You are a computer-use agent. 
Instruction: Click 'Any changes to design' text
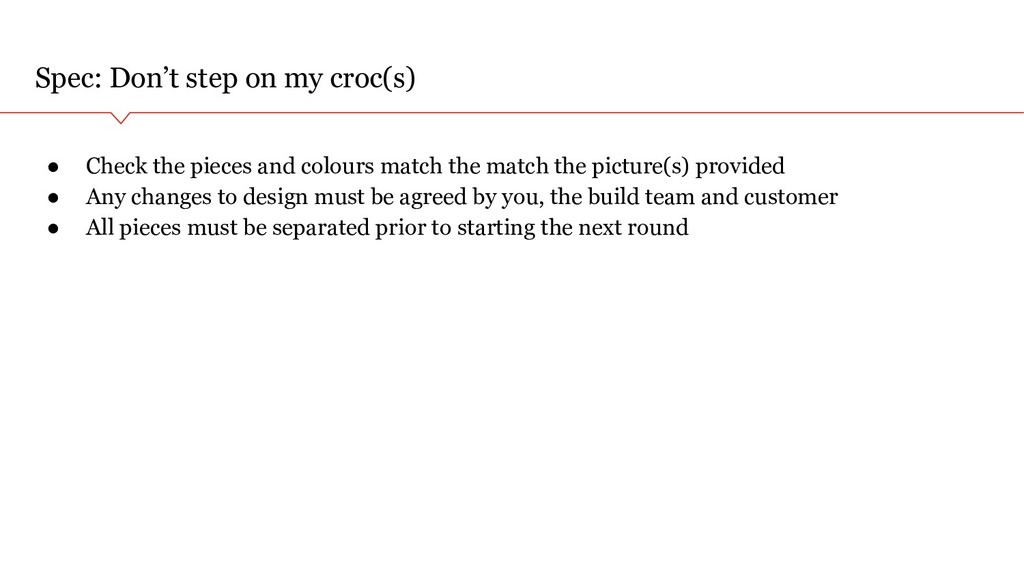pos(197,197)
